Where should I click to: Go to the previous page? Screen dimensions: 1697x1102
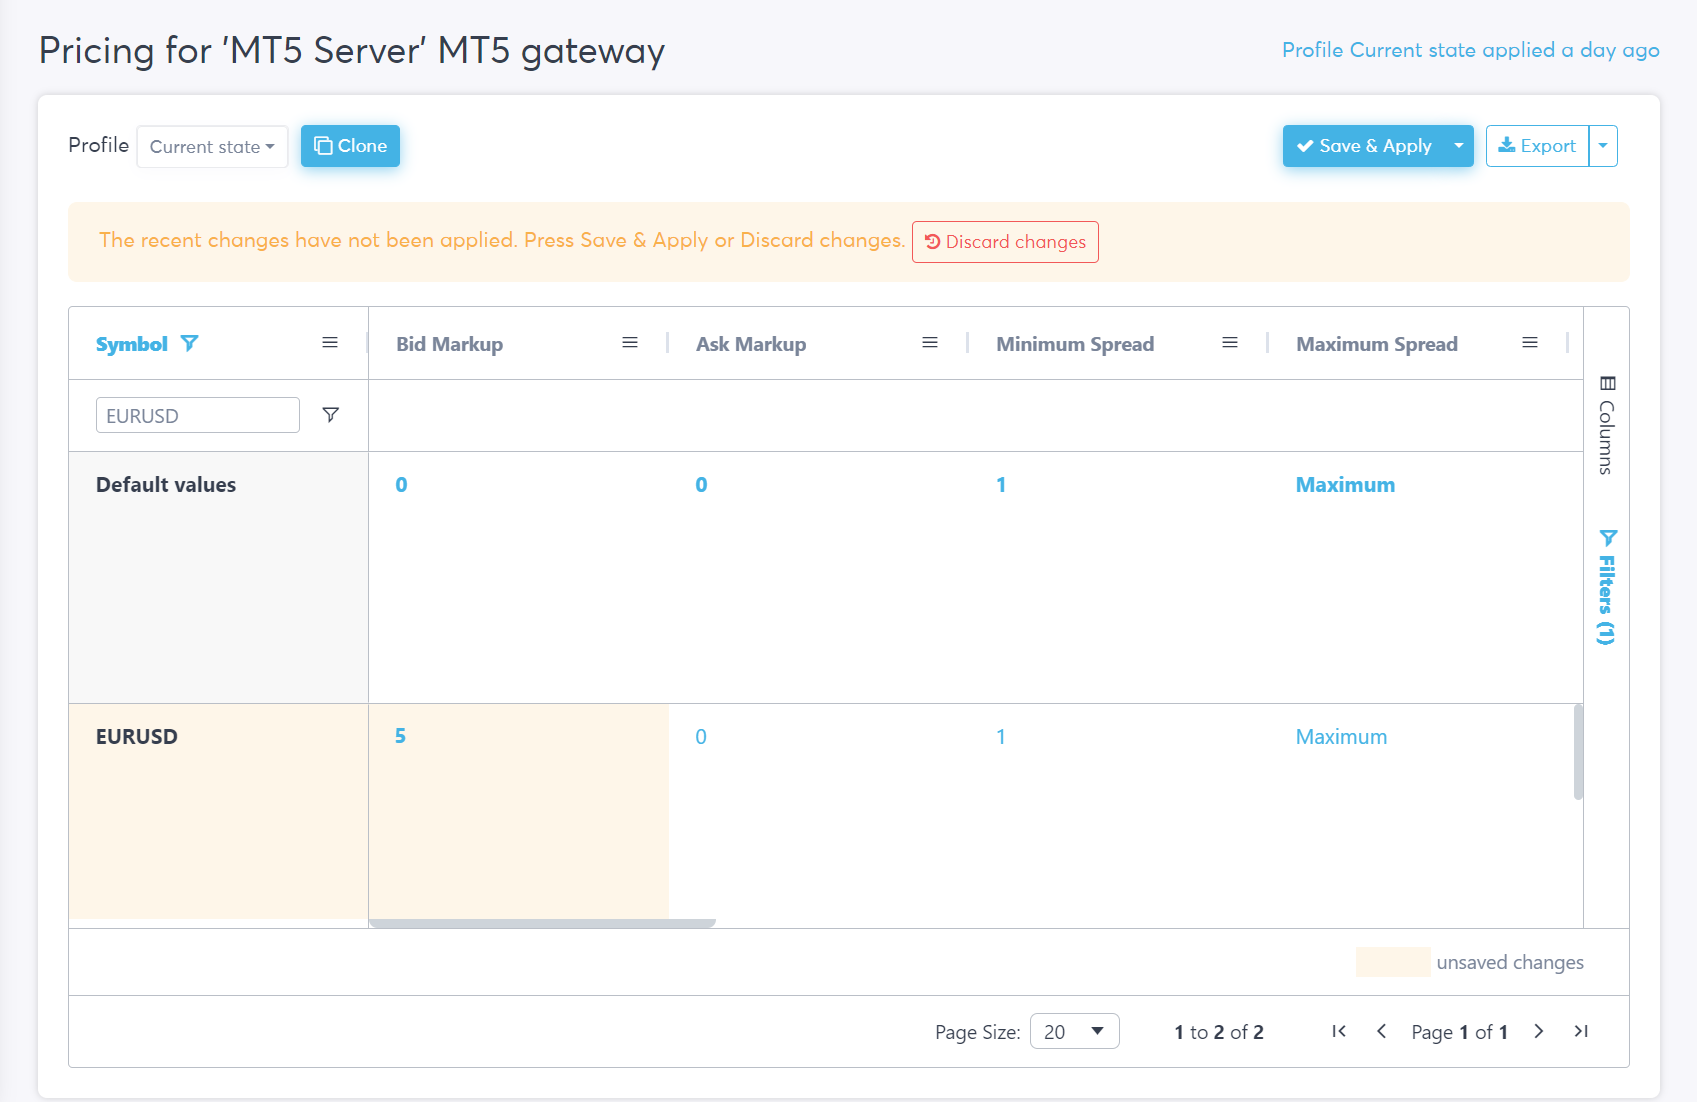tap(1381, 1031)
